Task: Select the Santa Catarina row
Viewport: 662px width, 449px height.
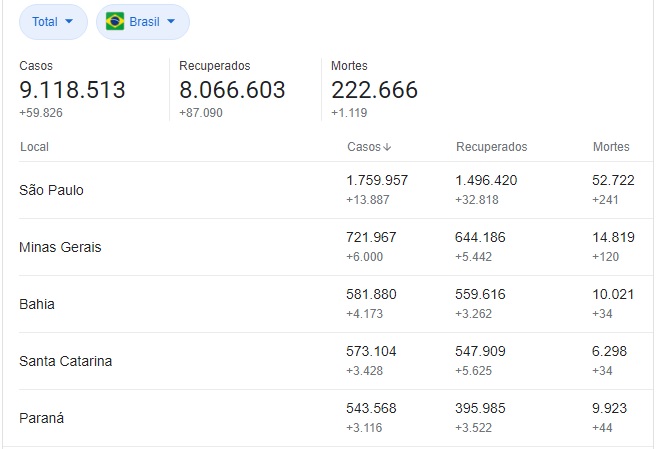Action: tap(336, 361)
